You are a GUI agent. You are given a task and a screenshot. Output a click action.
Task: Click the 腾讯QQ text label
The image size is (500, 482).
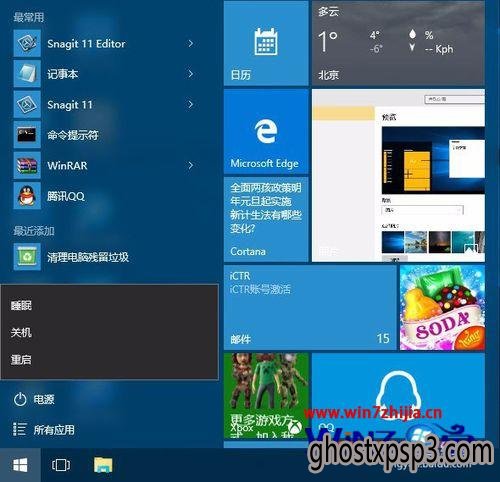coord(66,196)
